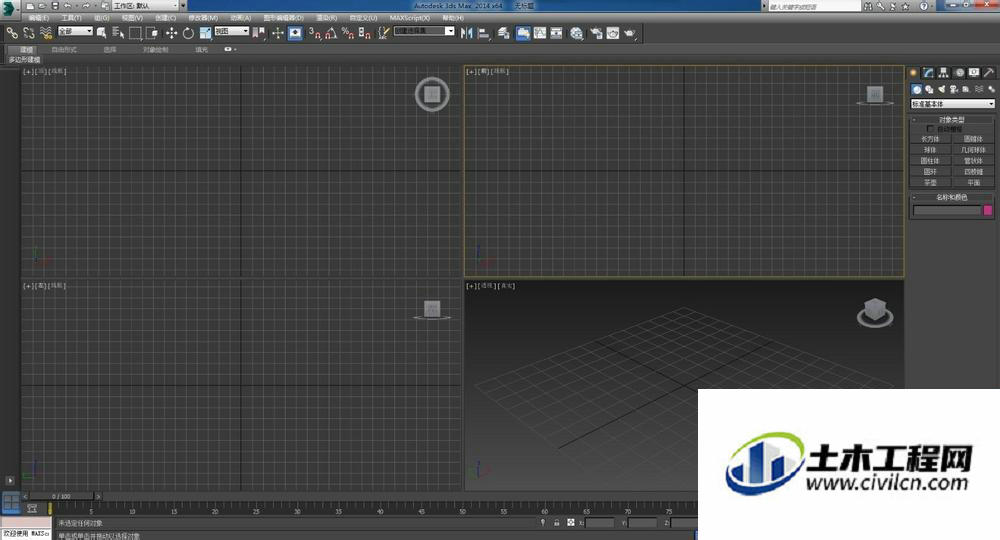Click the Align tool icon
This screenshot has width=1000, height=540.
coord(484,33)
